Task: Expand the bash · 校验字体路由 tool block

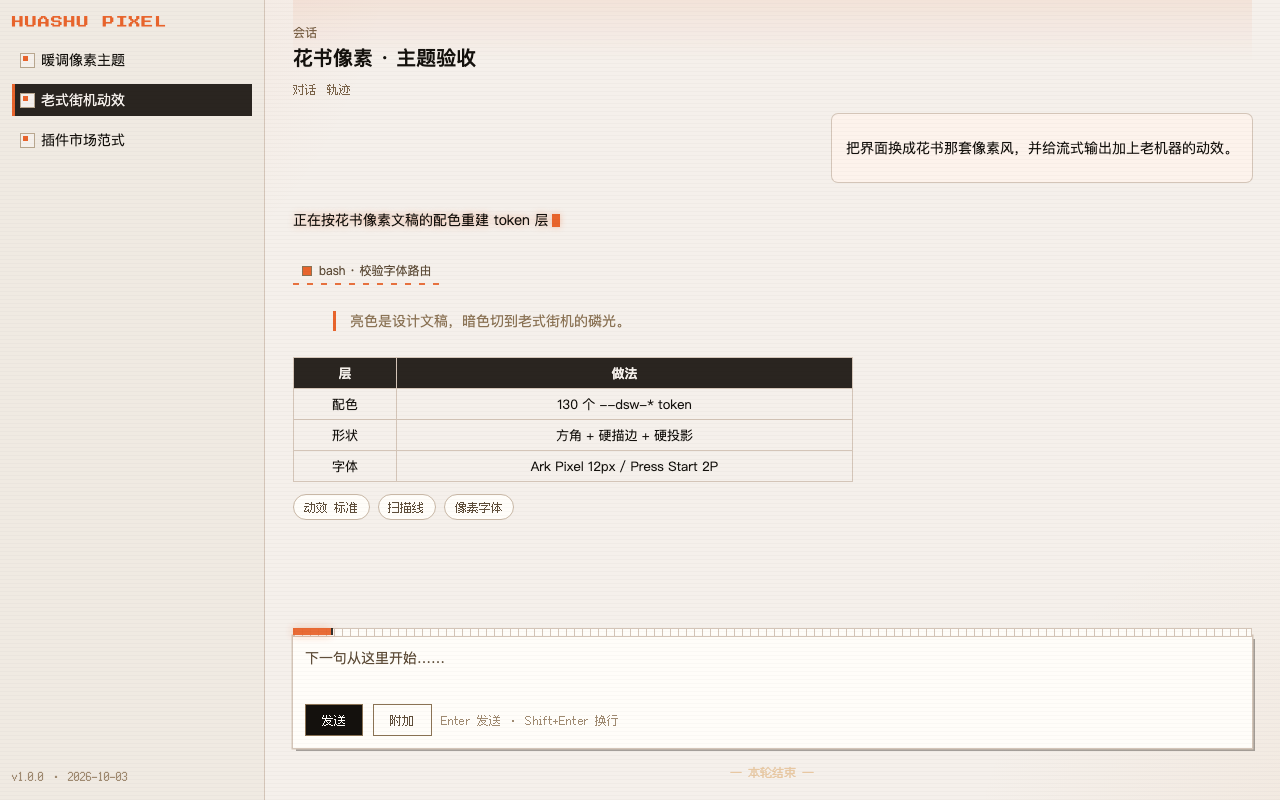Action: coord(366,271)
